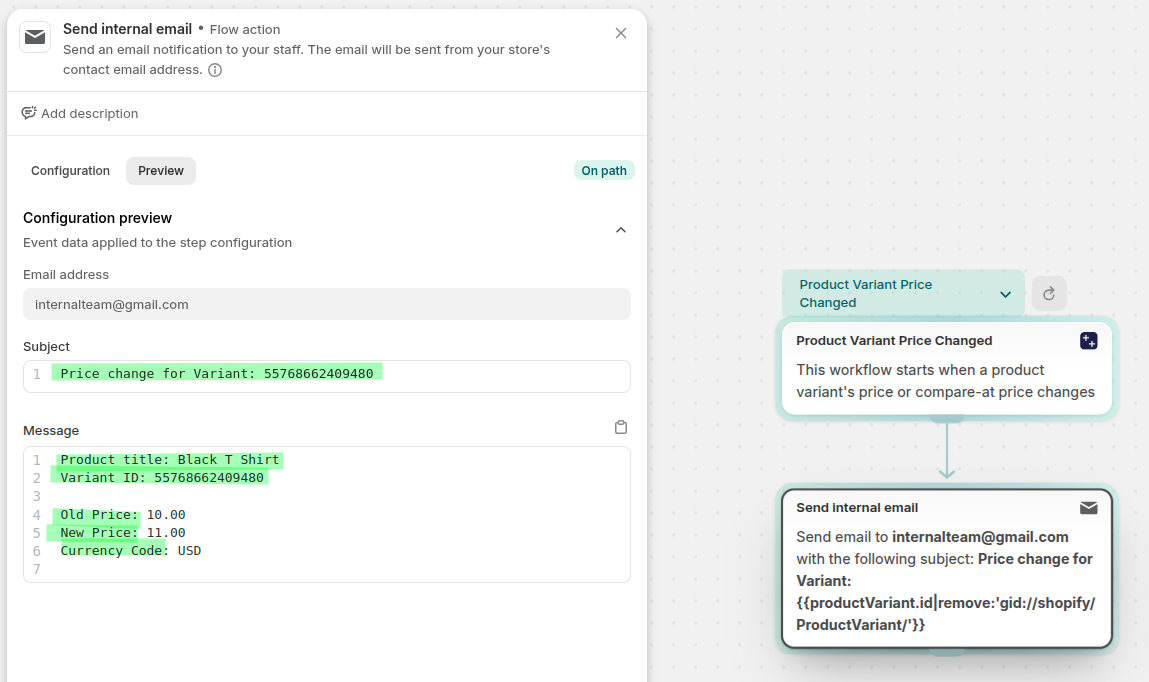
Task: Click the info icon beside the contact email description
Action: tap(215, 70)
